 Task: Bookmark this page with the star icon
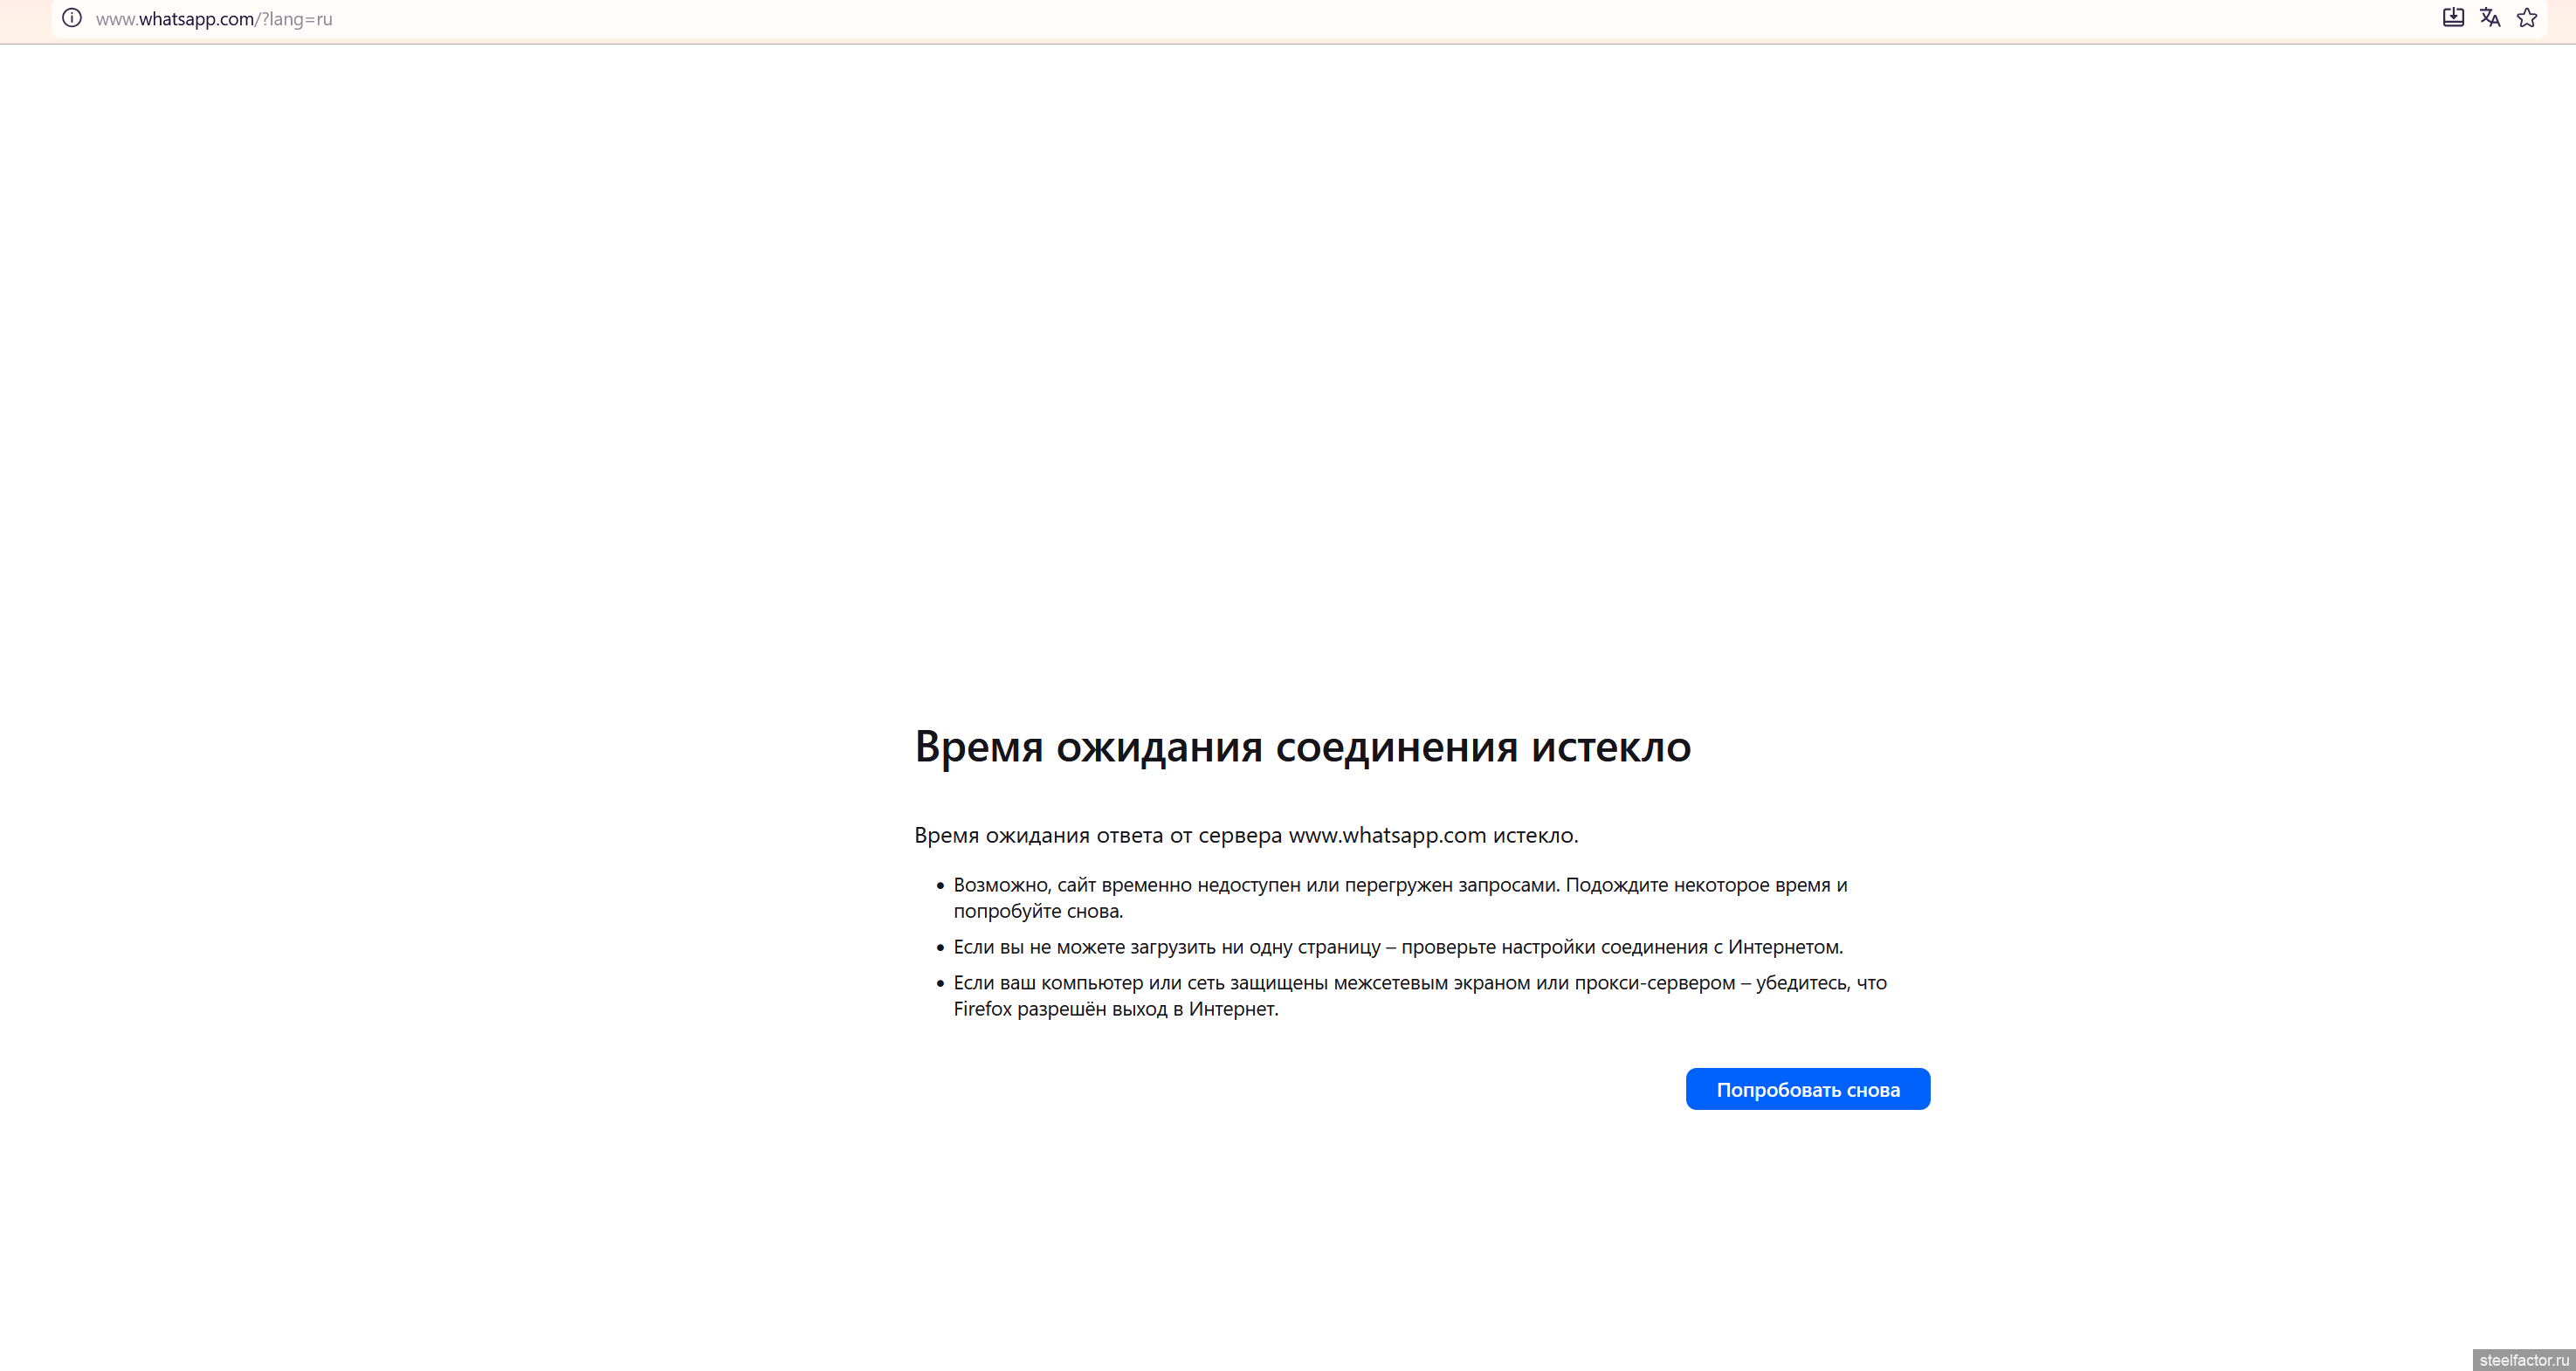(x=2527, y=18)
